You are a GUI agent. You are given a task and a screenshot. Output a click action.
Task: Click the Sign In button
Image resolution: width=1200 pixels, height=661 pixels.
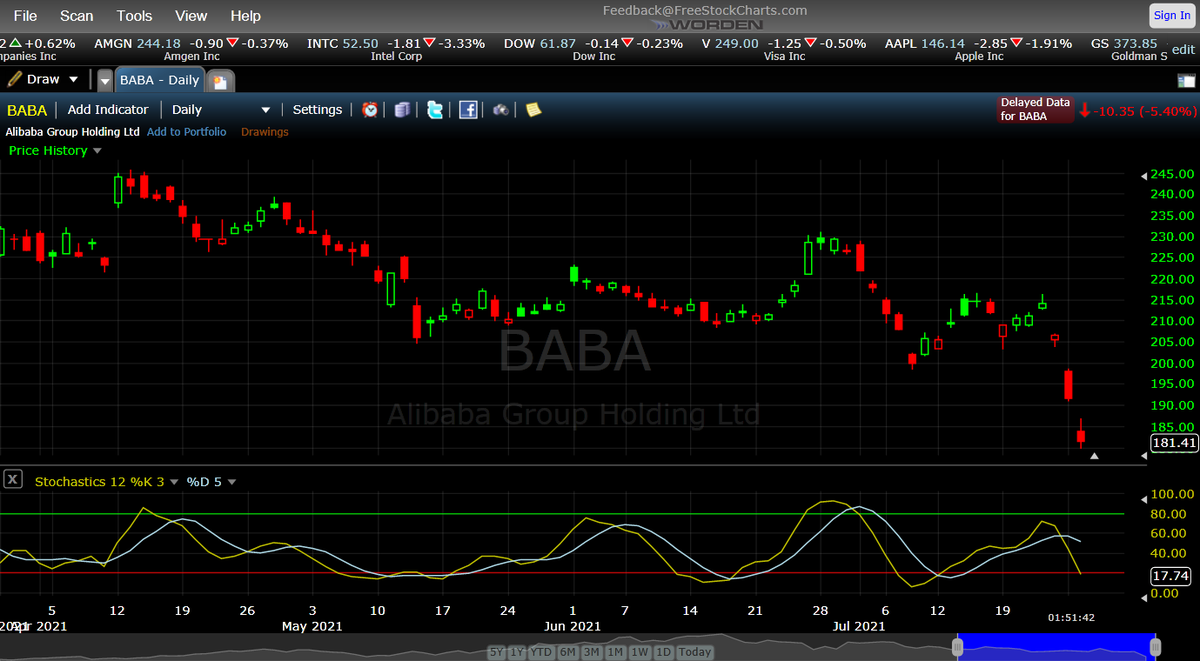(1171, 15)
